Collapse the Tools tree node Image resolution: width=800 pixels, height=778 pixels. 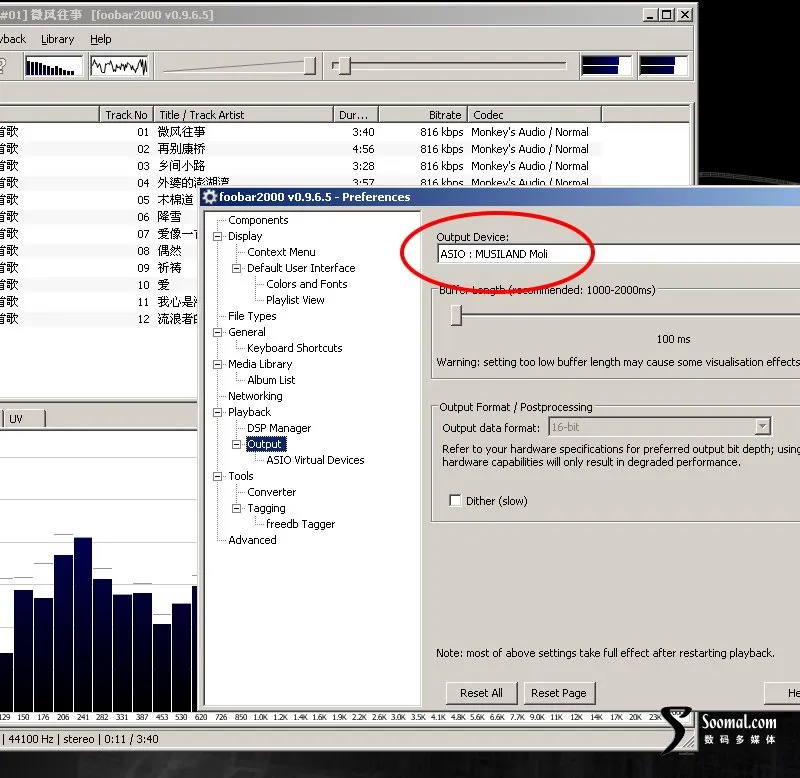pyautogui.click(x=218, y=476)
